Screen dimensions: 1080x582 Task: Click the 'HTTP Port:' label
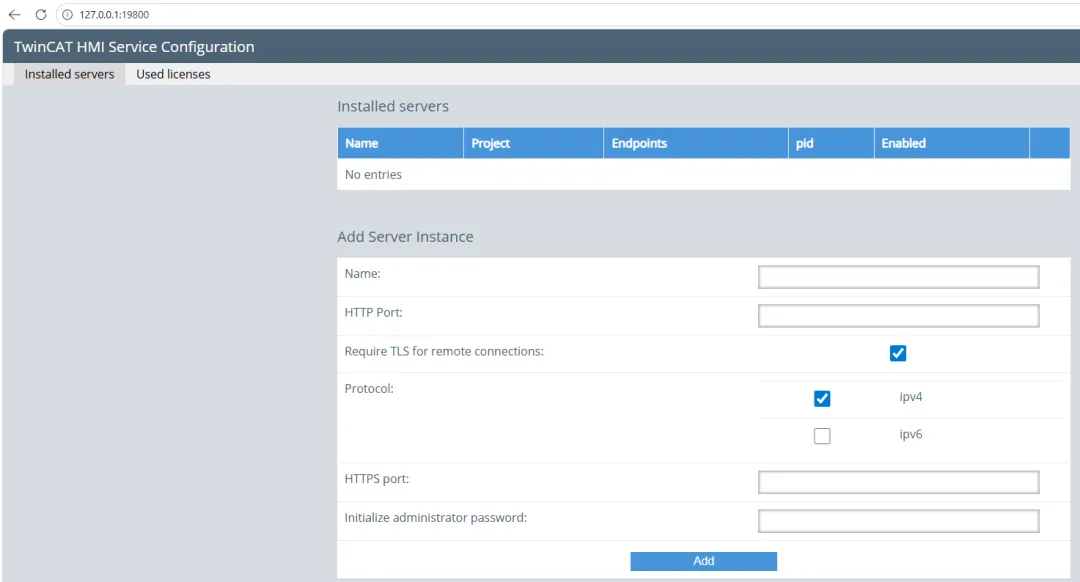coord(373,312)
